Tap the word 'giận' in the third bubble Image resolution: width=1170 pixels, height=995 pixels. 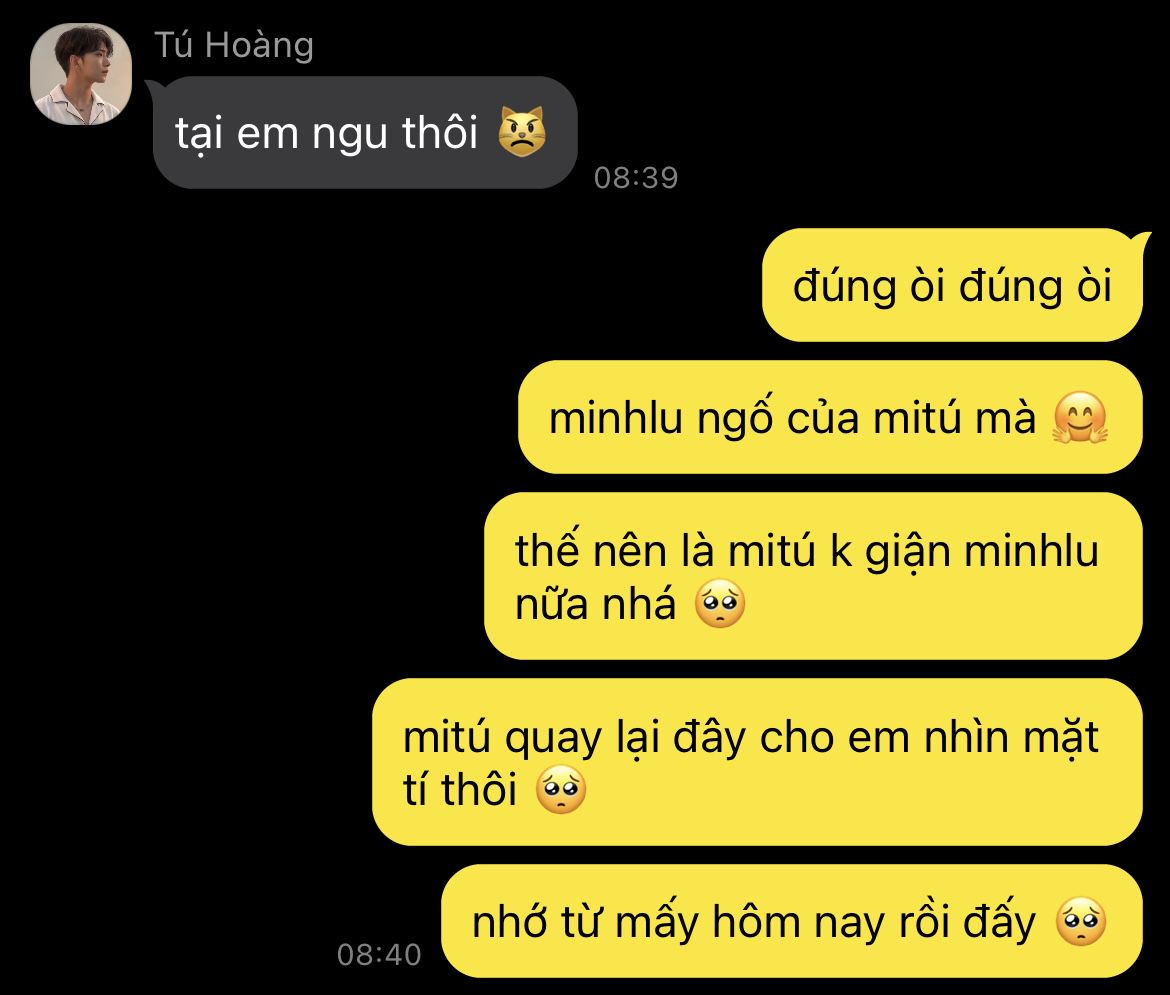[x=907, y=554]
